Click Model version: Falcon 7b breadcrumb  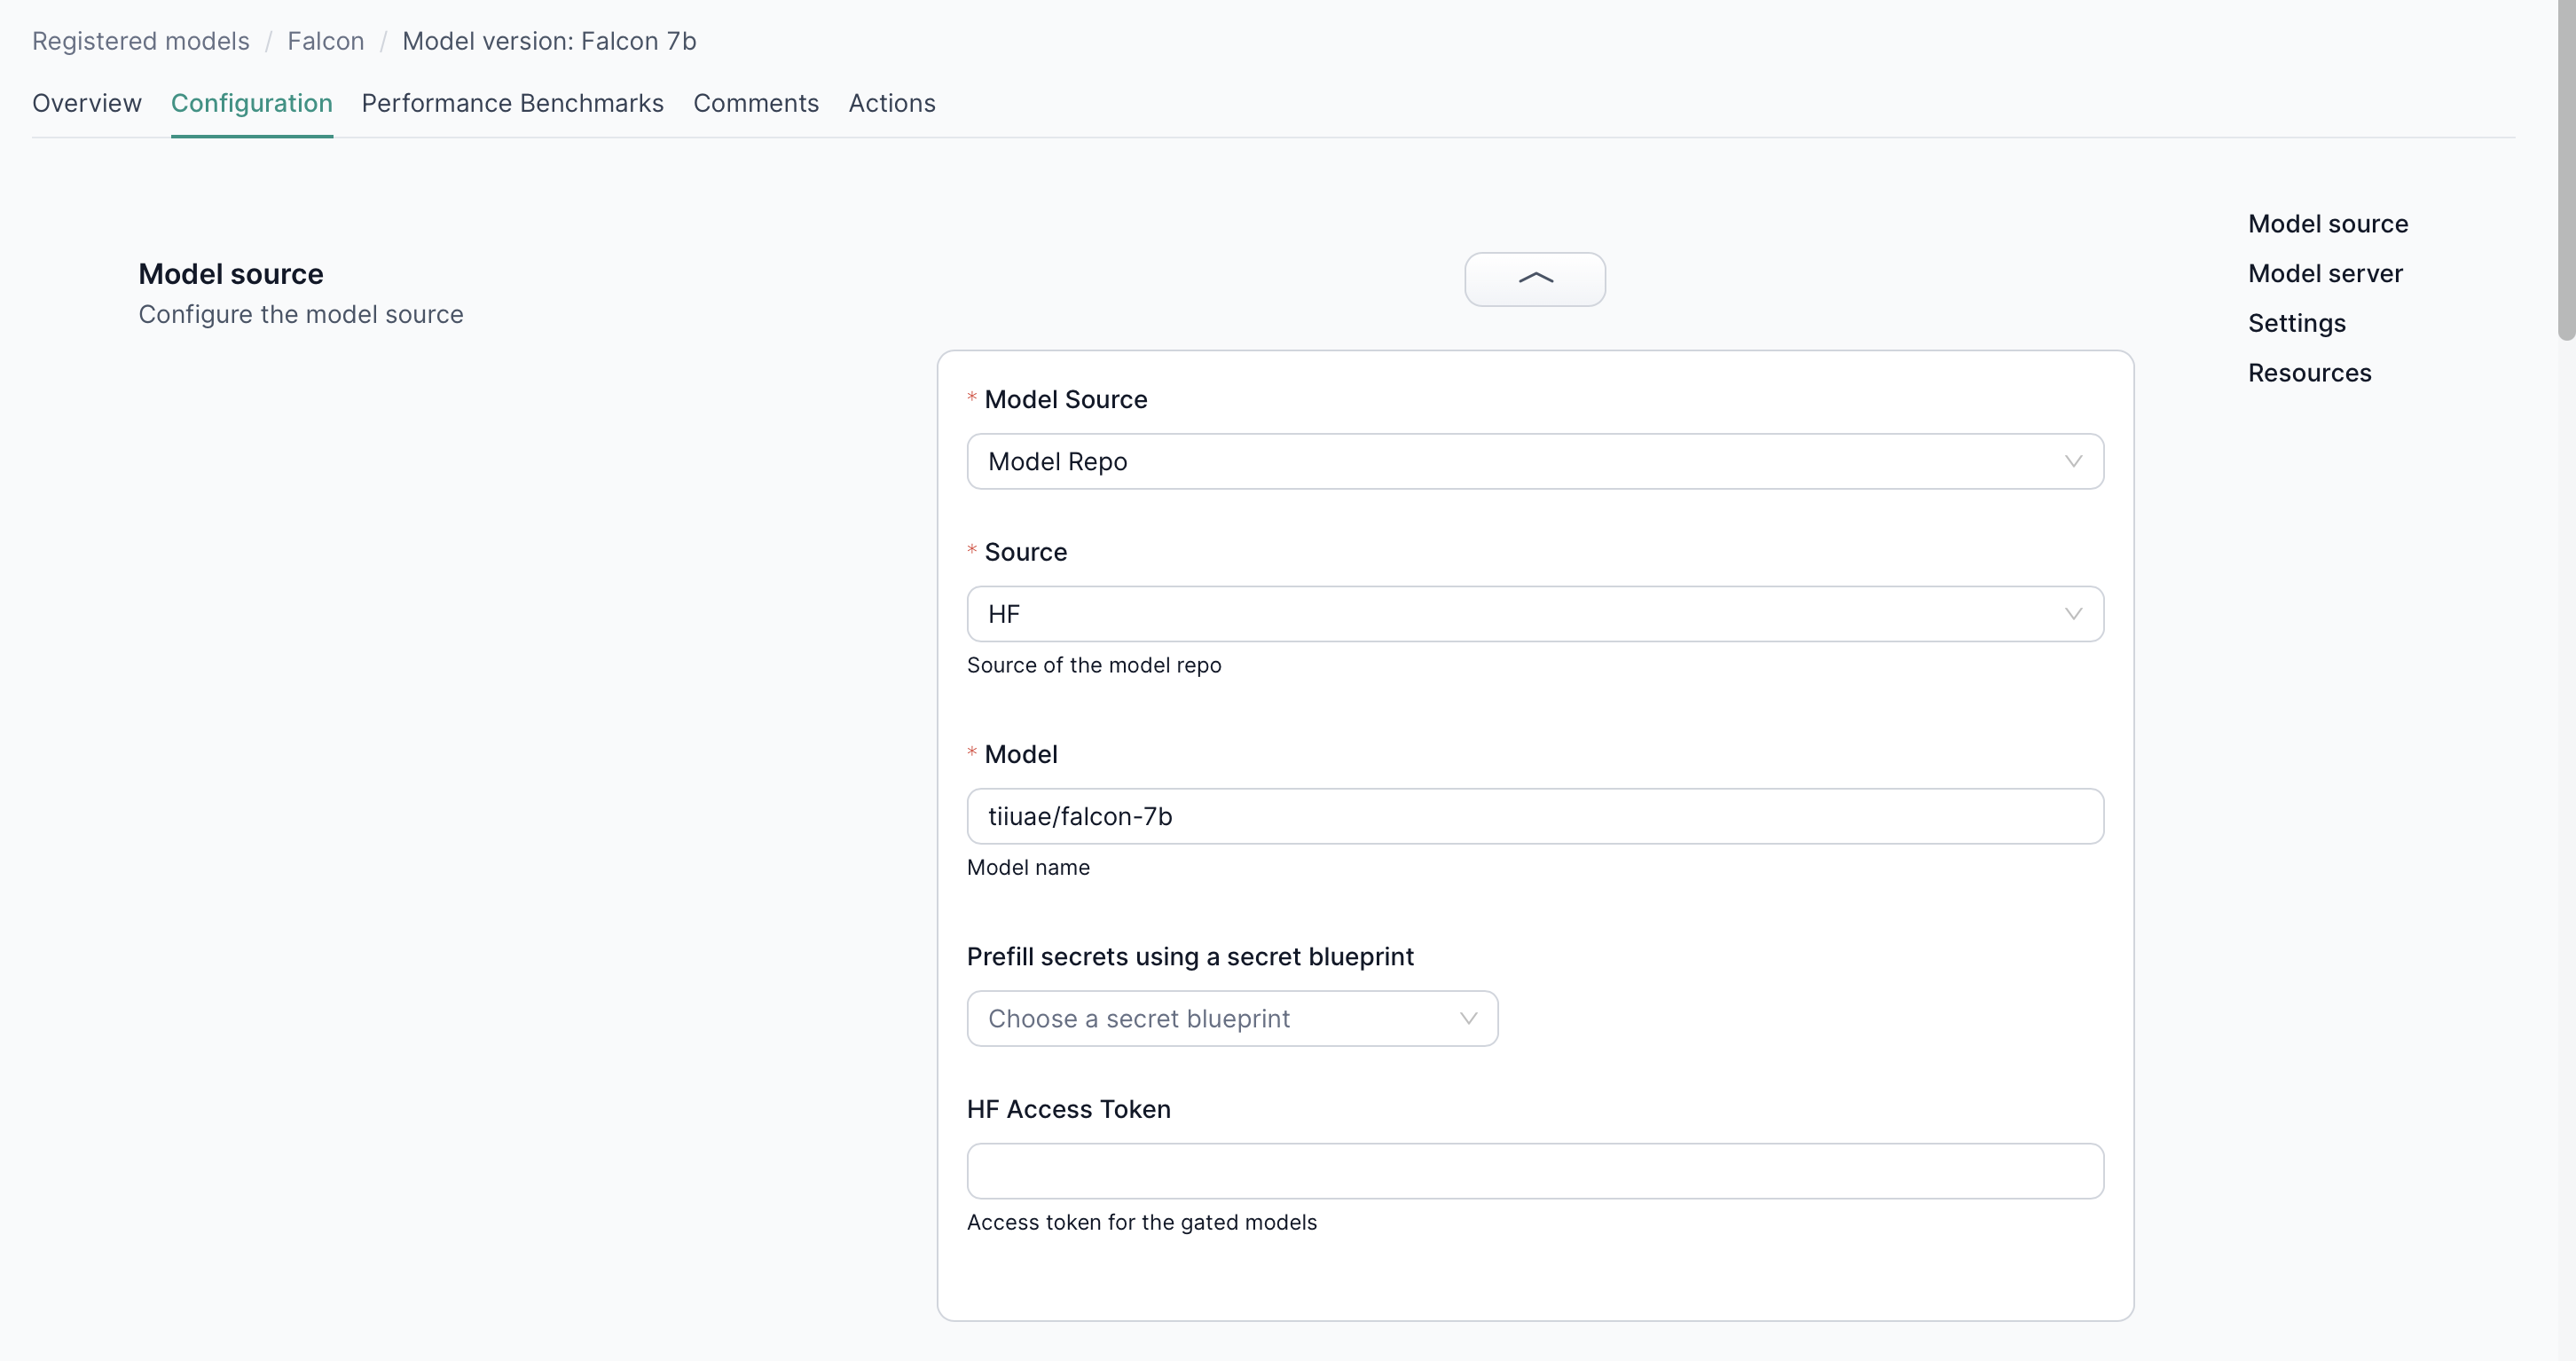[x=549, y=41]
